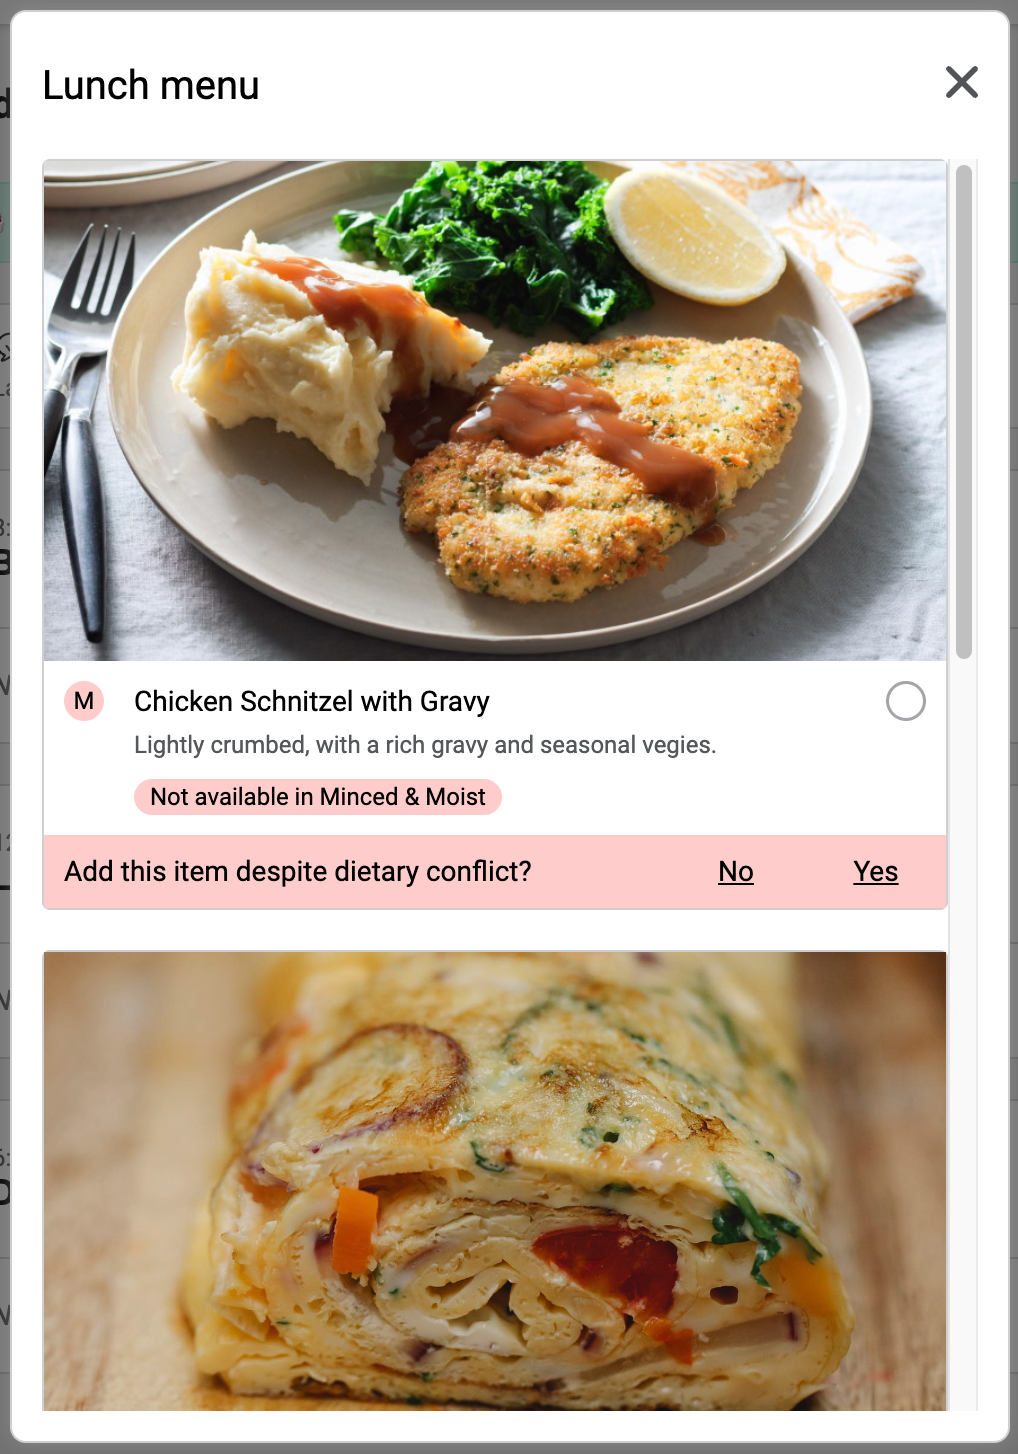Click the lemon wedge in schnitzel photo

695,236
